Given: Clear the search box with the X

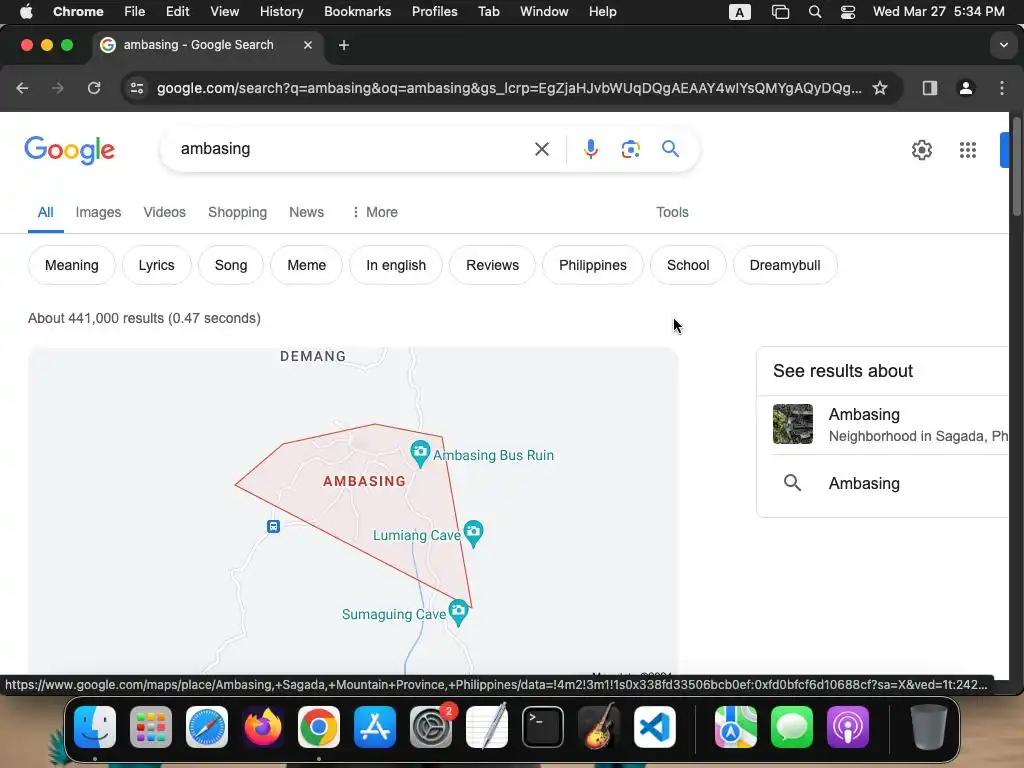Looking at the screenshot, I should (541, 149).
